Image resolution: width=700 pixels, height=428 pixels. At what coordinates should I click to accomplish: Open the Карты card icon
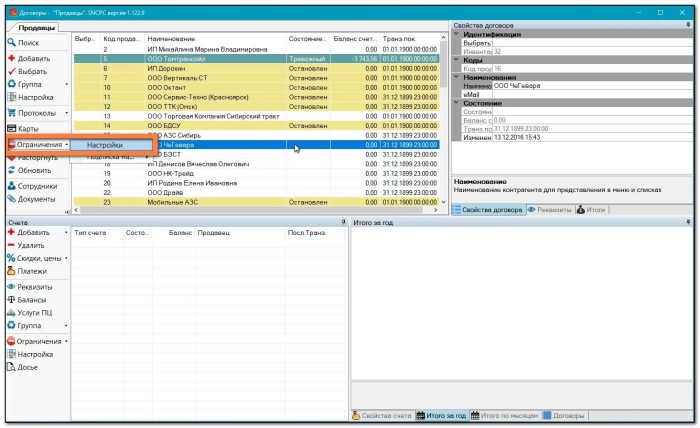[12, 129]
